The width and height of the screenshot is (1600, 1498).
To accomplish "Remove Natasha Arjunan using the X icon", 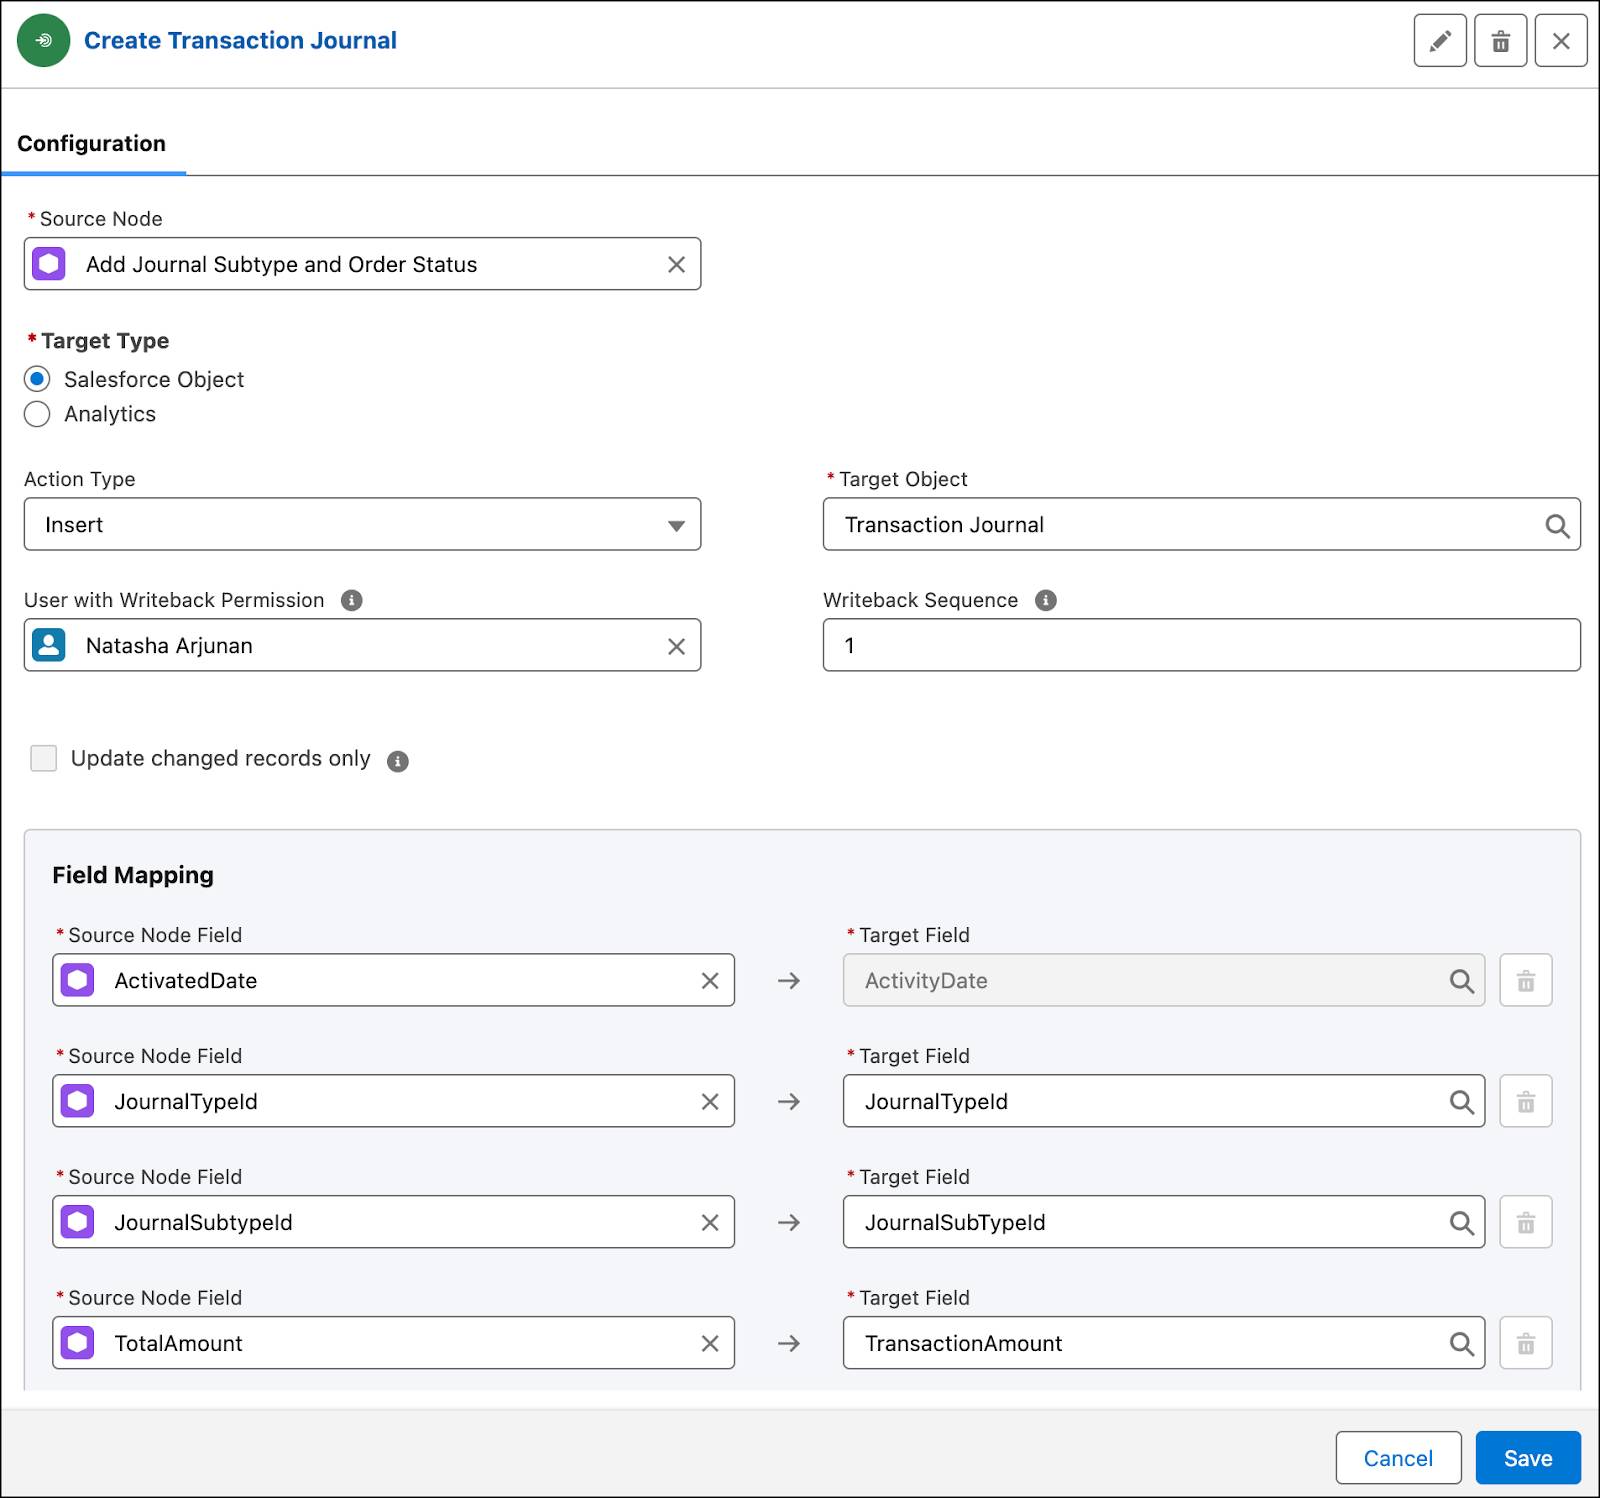I will 676,645.
